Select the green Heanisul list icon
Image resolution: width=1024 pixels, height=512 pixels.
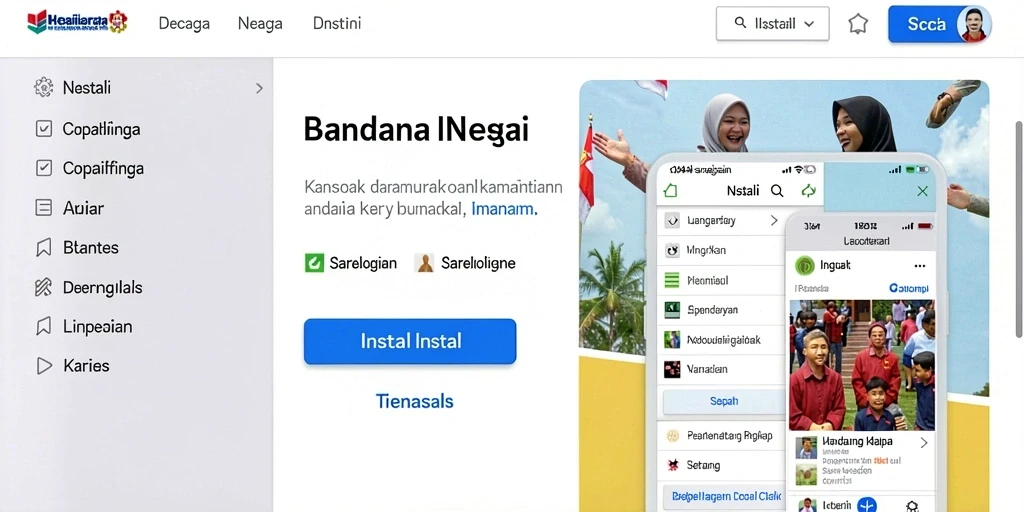[x=672, y=281]
